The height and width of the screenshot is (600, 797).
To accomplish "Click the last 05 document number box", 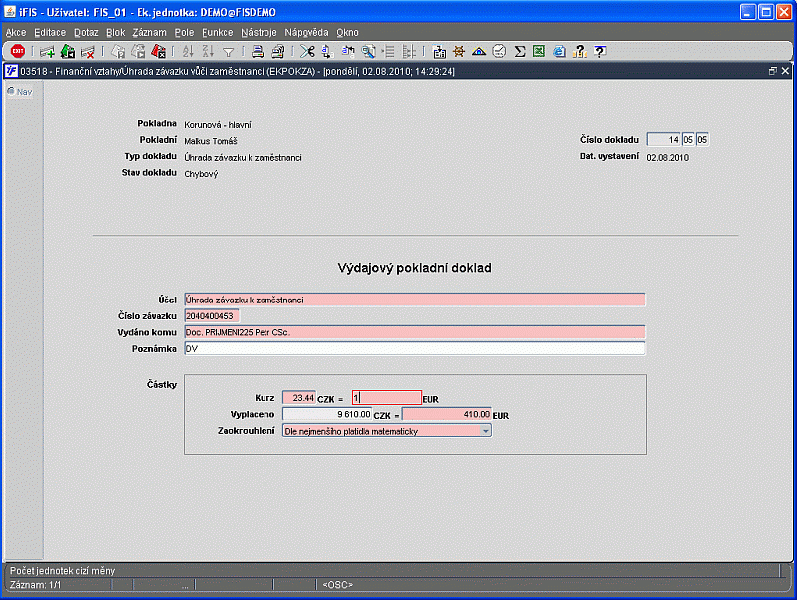I will (x=702, y=139).
